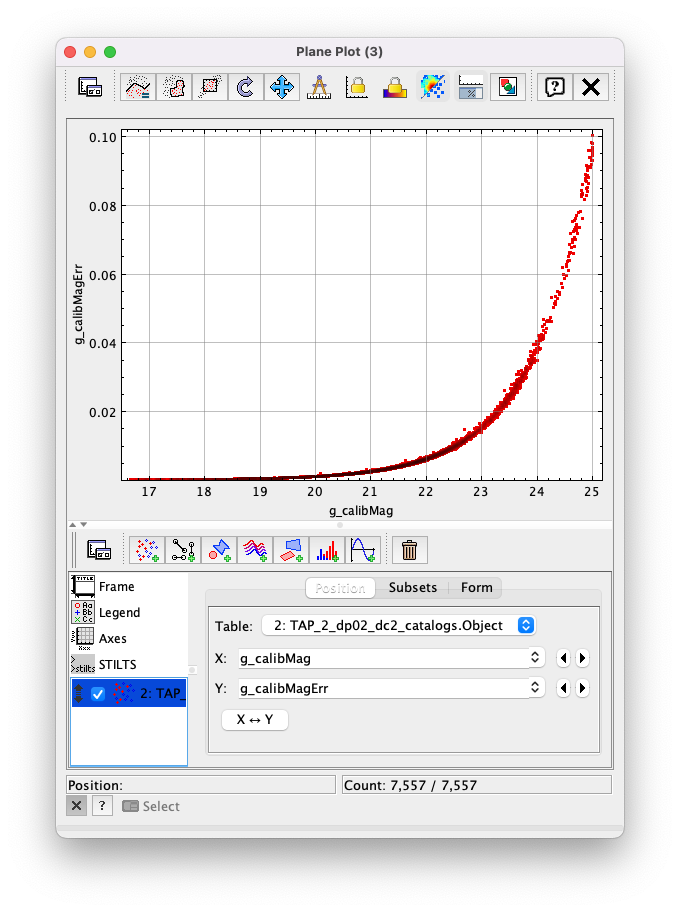
Task: Expand plot with split pane down arrow
Action: (x=84, y=525)
